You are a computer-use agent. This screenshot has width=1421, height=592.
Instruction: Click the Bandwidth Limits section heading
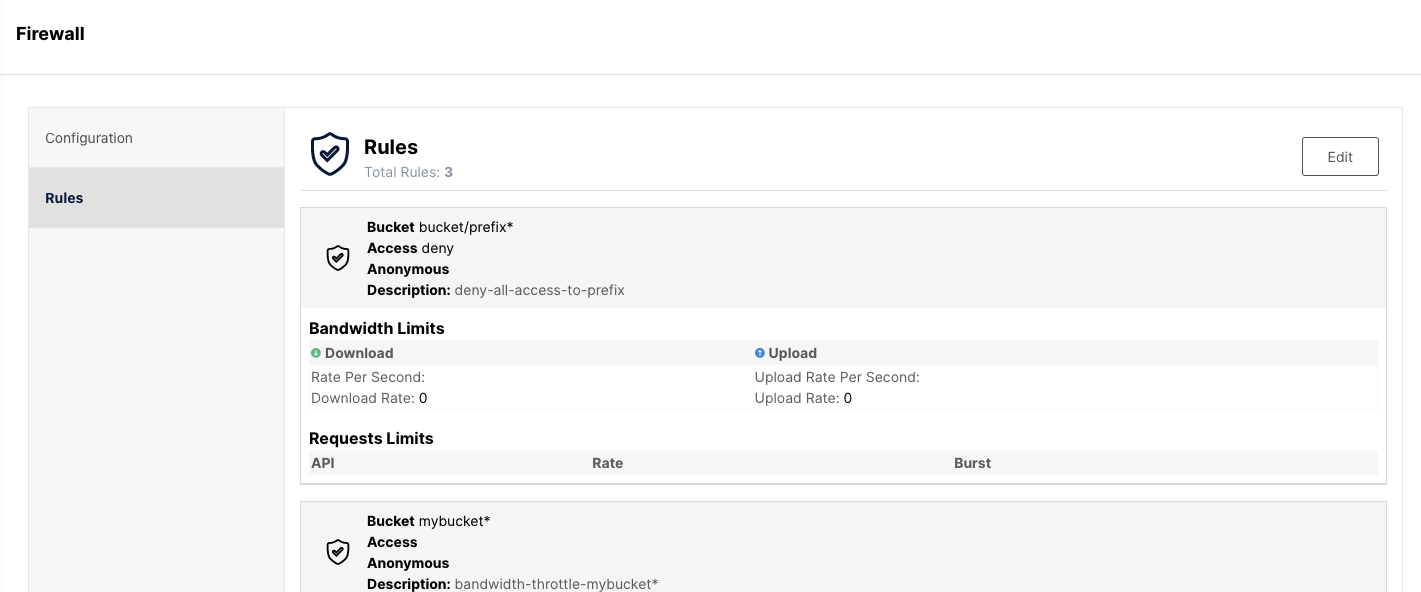377,328
